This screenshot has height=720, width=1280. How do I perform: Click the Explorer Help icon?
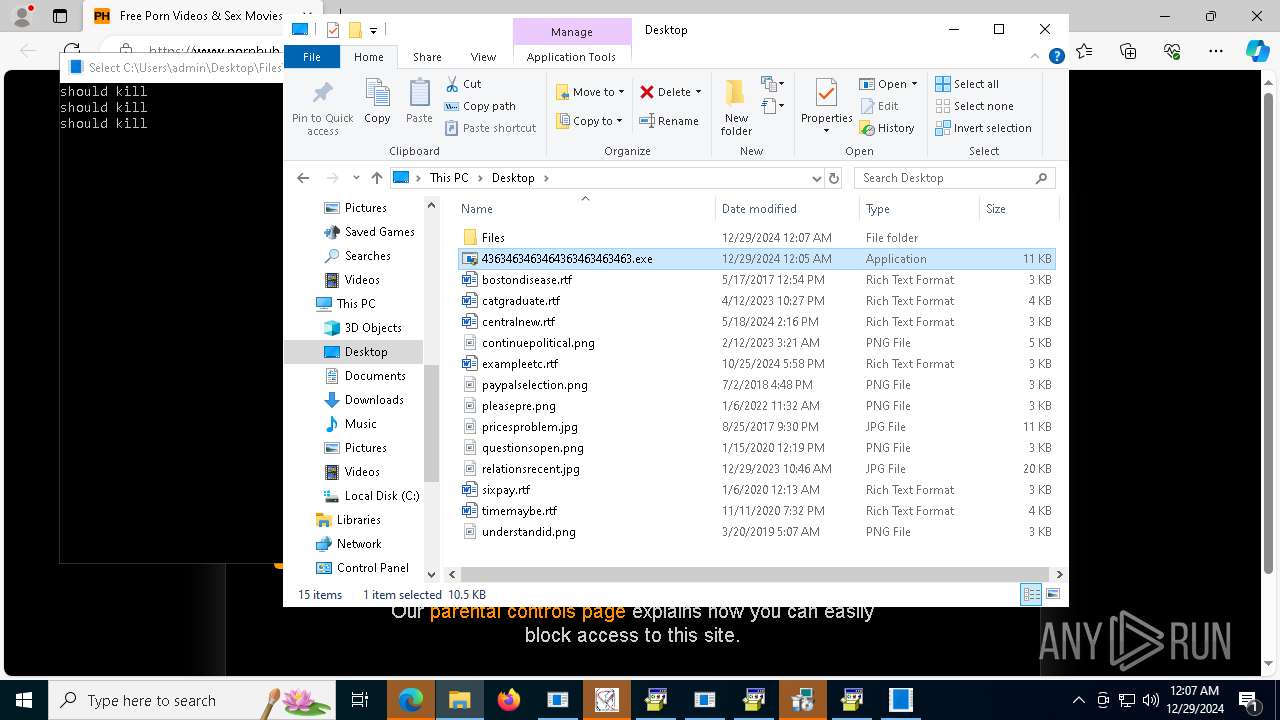[1056, 57]
